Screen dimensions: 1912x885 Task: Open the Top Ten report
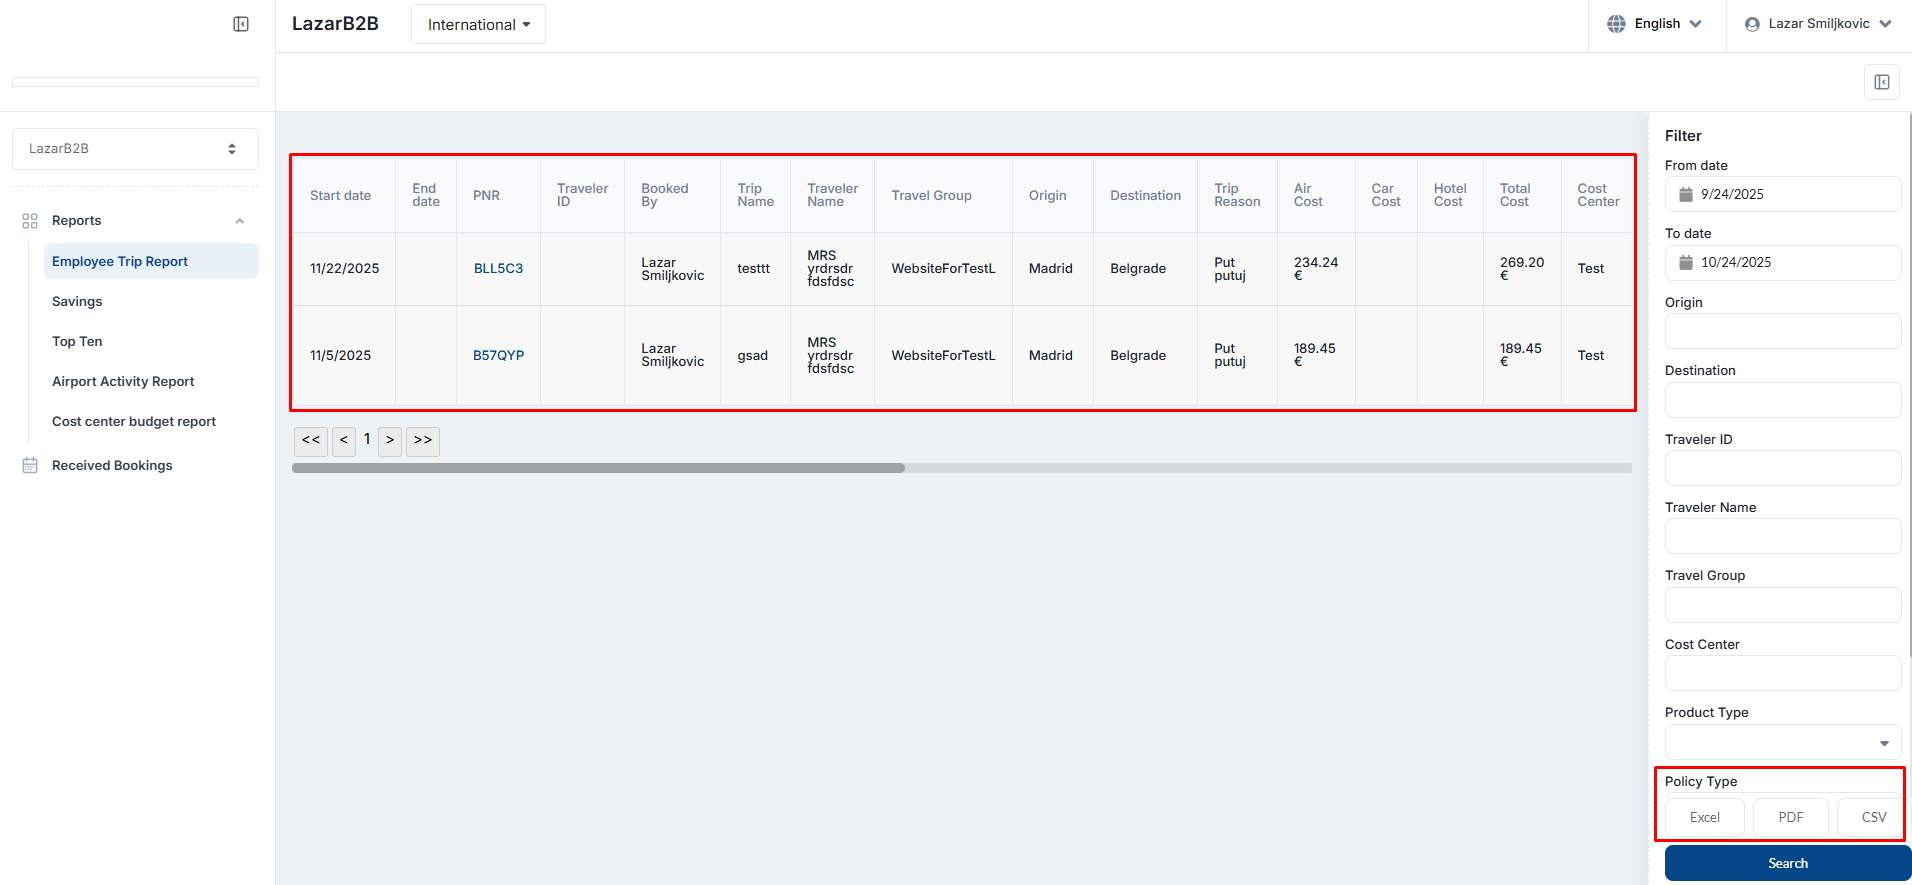tap(77, 341)
